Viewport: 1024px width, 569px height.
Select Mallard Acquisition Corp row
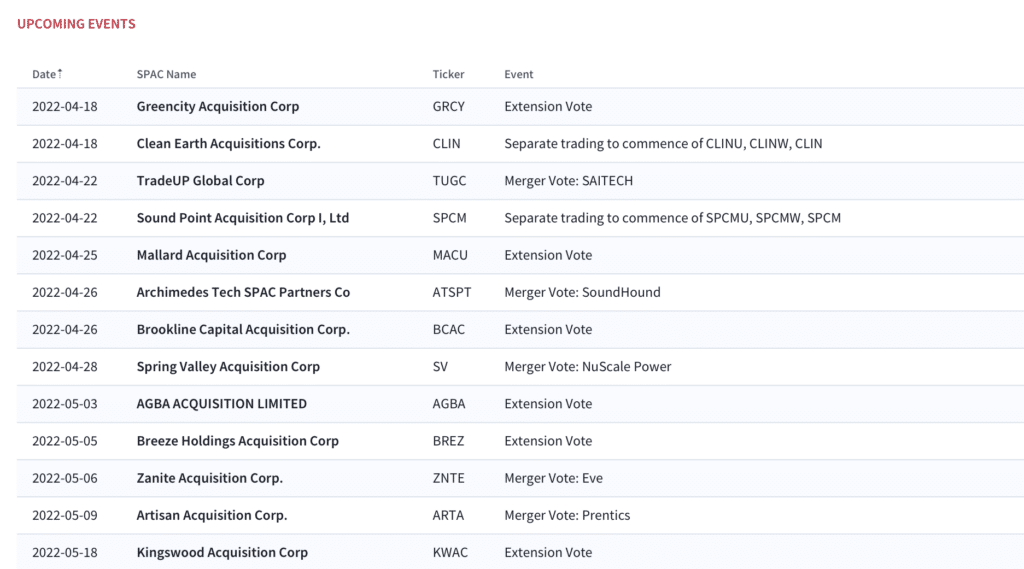point(520,255)
